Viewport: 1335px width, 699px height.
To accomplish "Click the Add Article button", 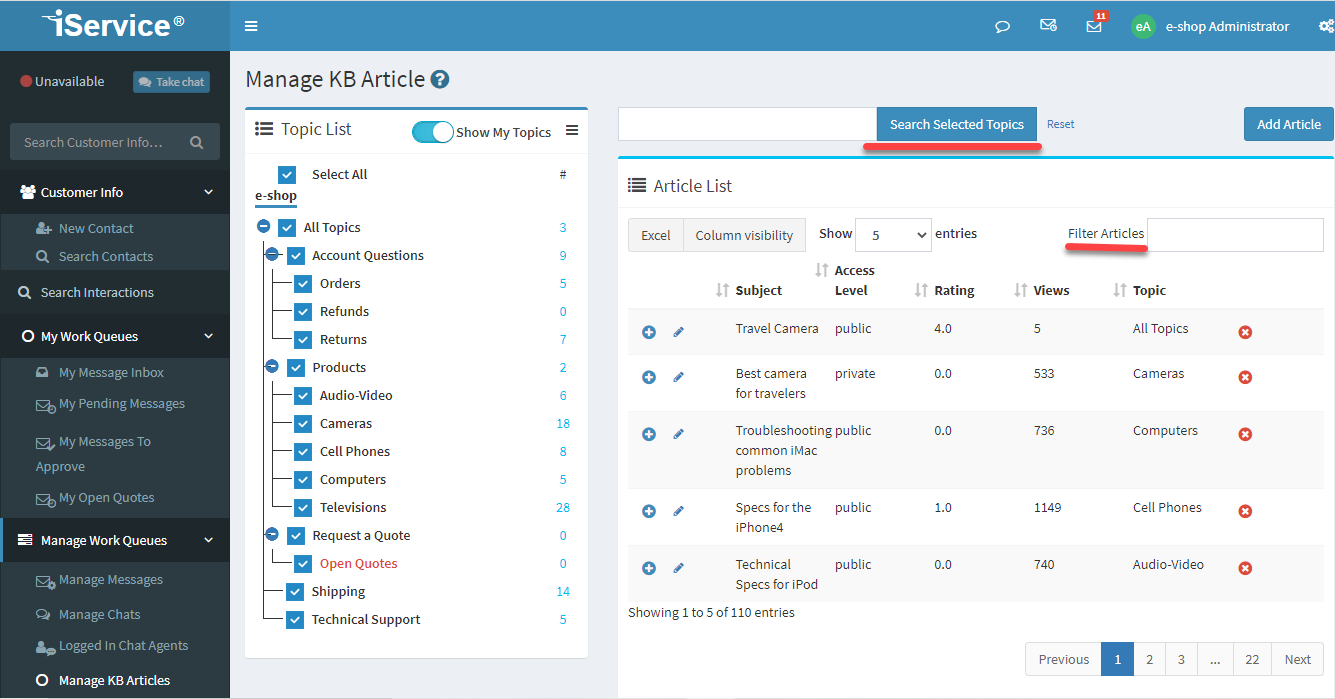I will (x=1288, y=124).
